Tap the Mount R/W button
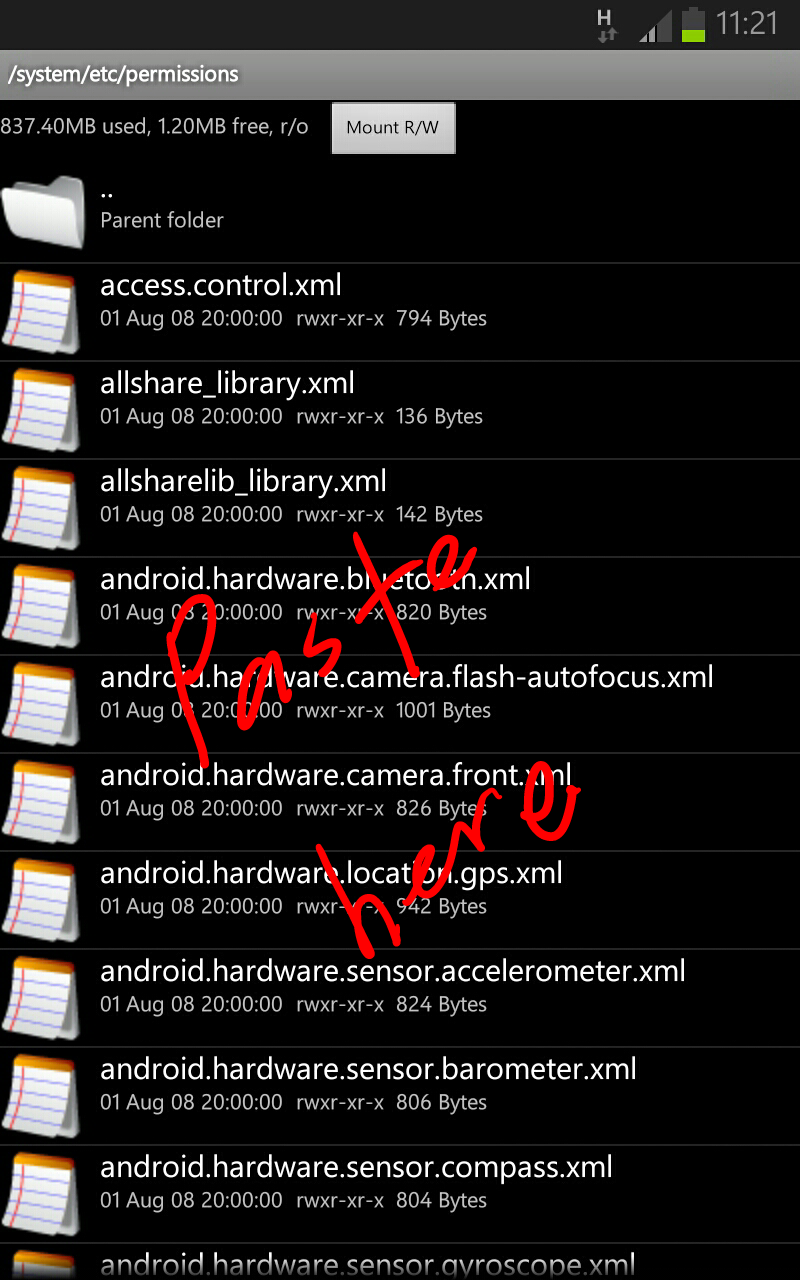 click(393, 128)
